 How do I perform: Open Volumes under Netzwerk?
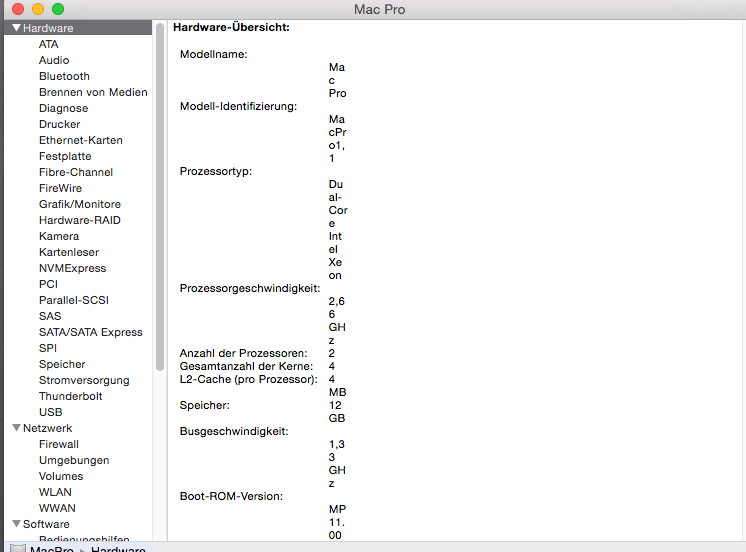pyautogui.click(x=61, y=476)
